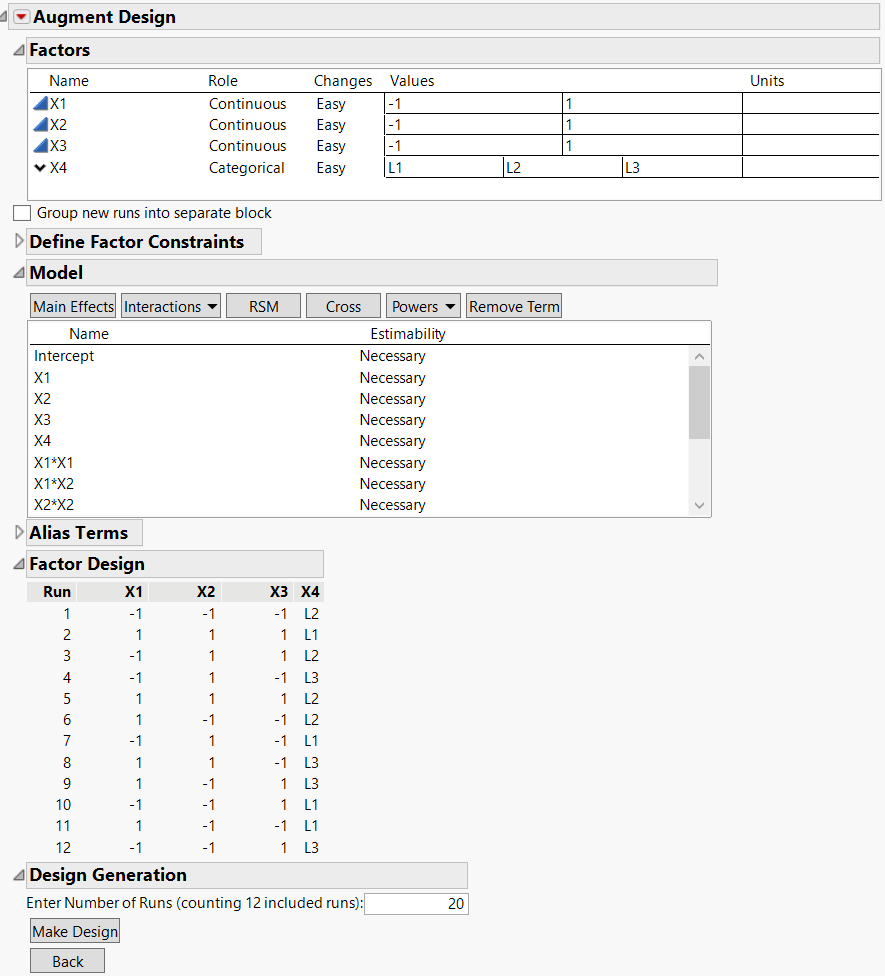Click the Easy changes value for X3
The image size is (885, 976).
click(x=330, y=146)
